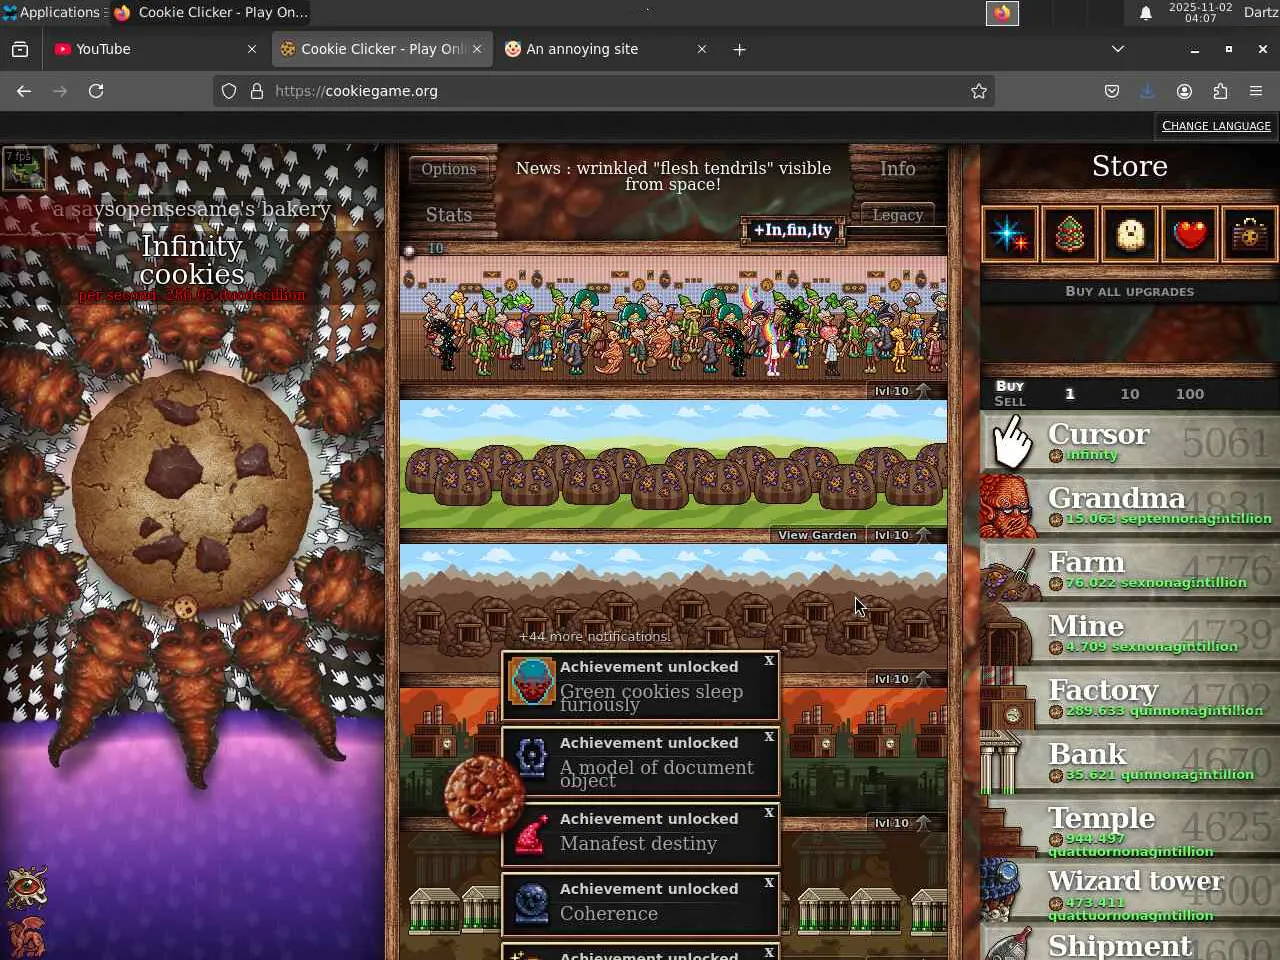
Task: Buy a Factory building
Action: point(1130,697)
